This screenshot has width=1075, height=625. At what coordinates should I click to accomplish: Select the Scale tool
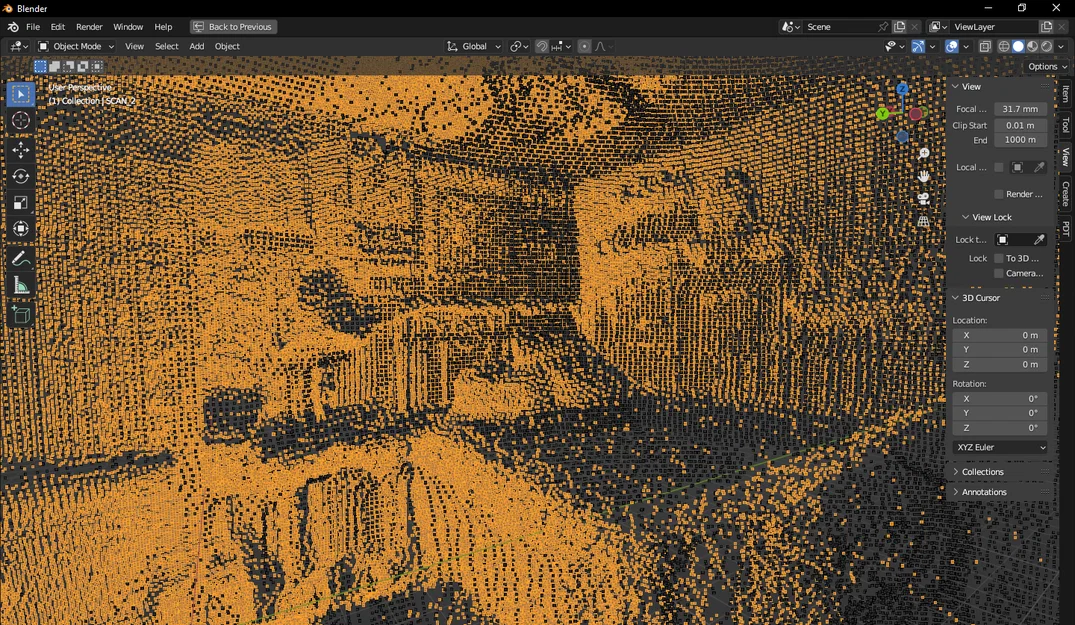tap(21, 203)
